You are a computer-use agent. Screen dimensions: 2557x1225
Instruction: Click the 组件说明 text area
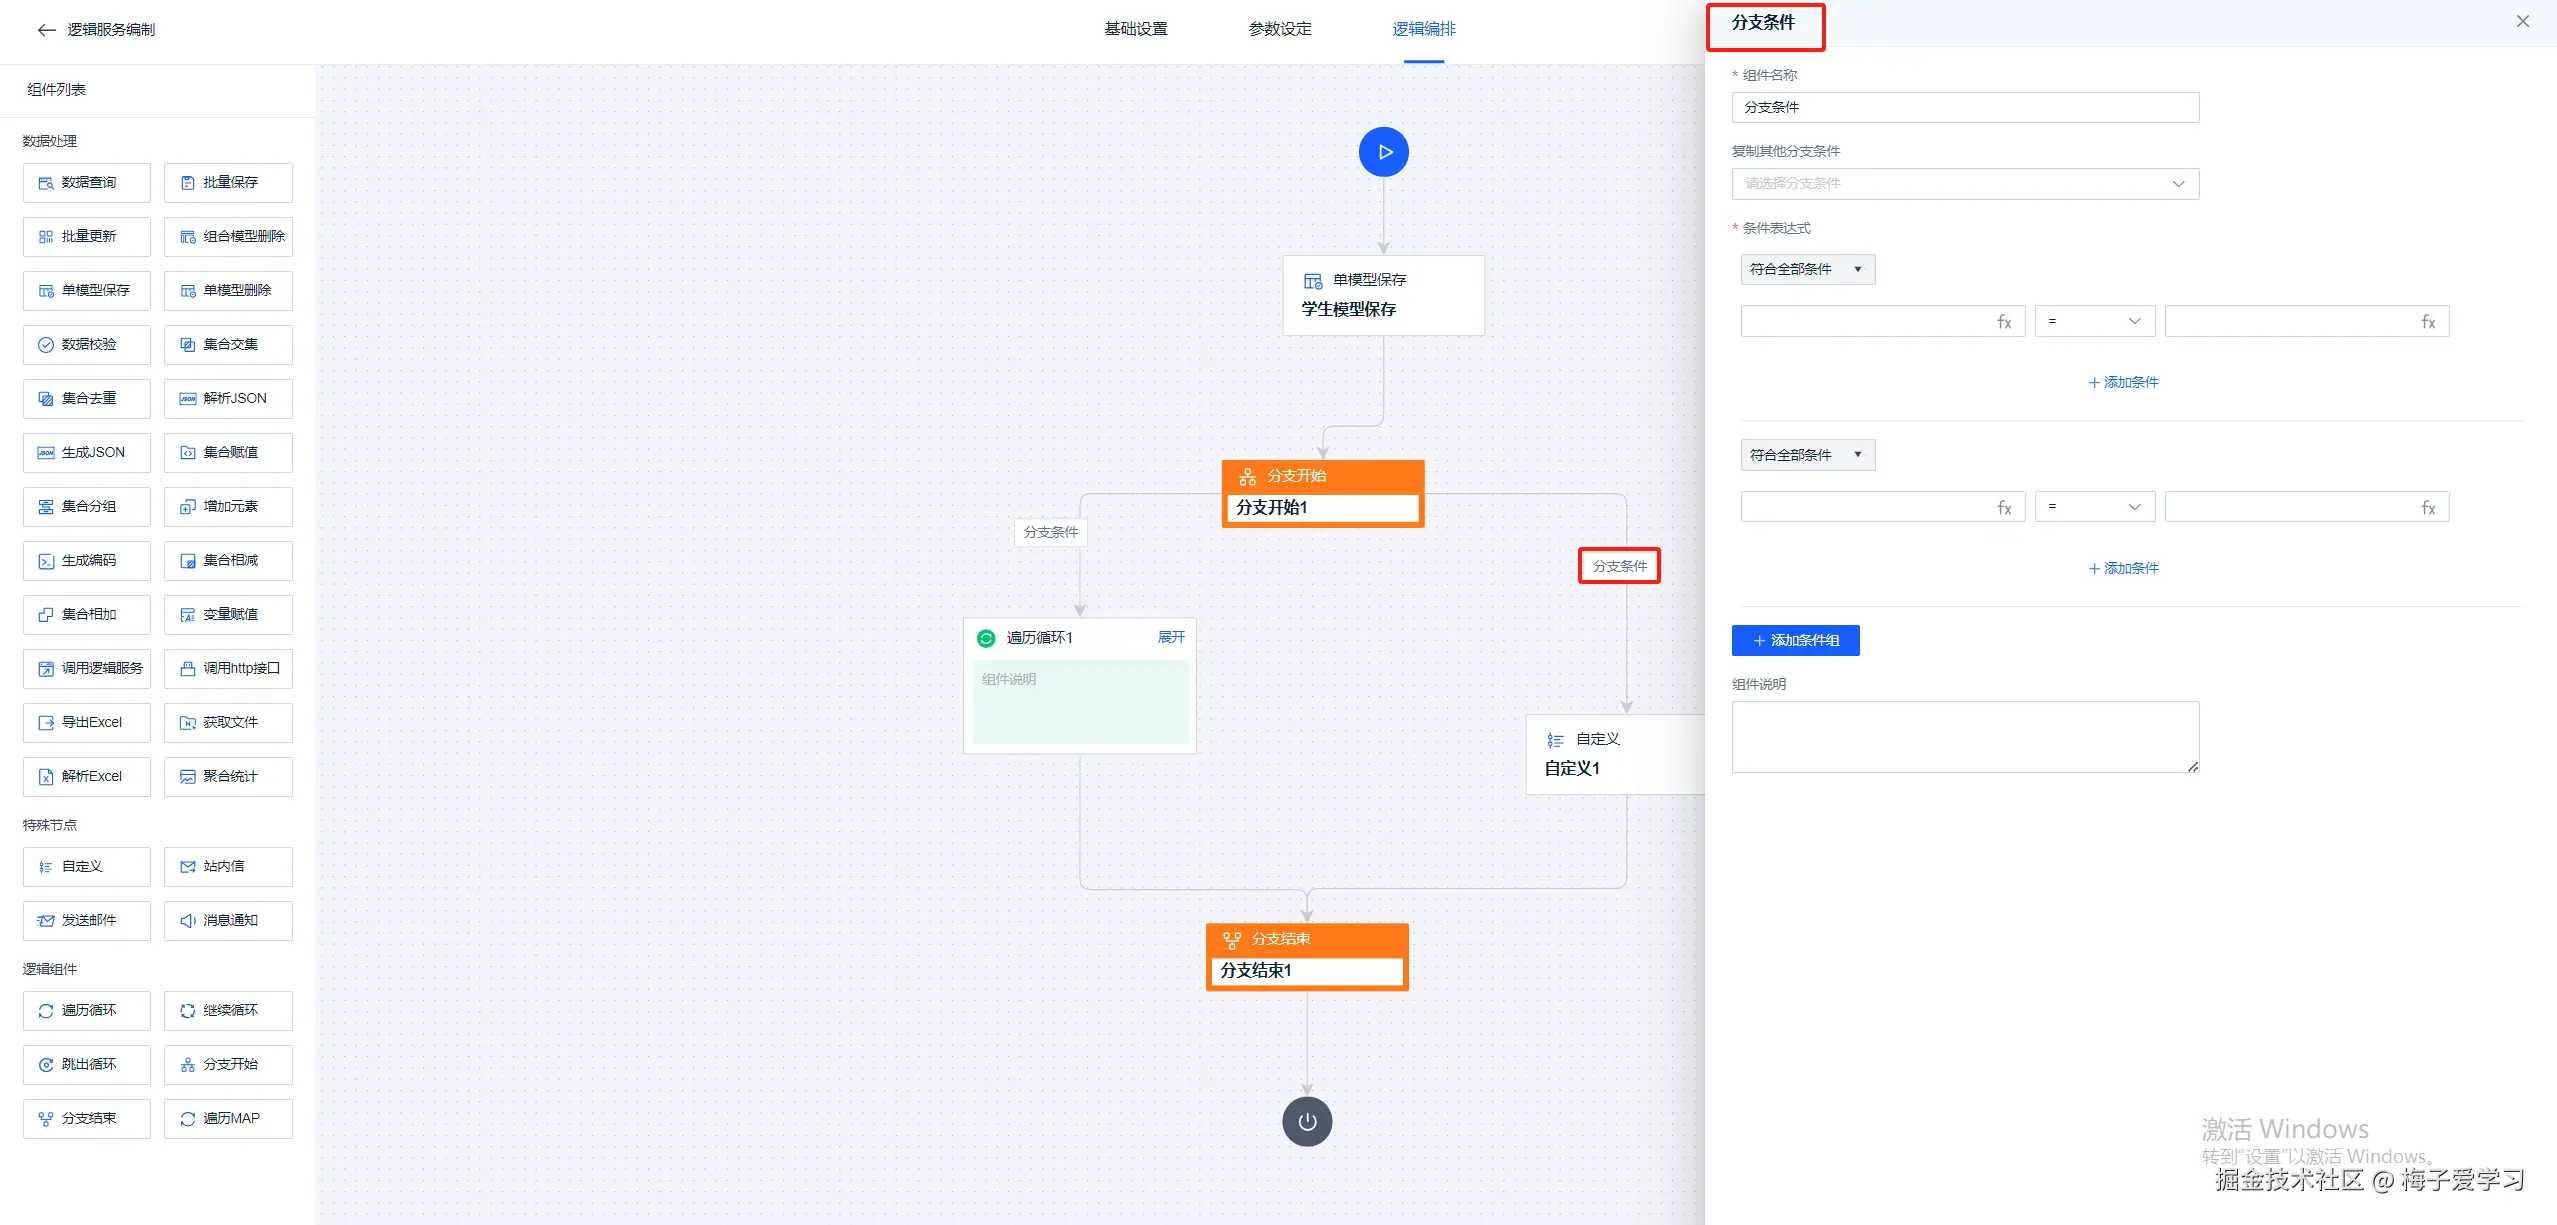1964,737
